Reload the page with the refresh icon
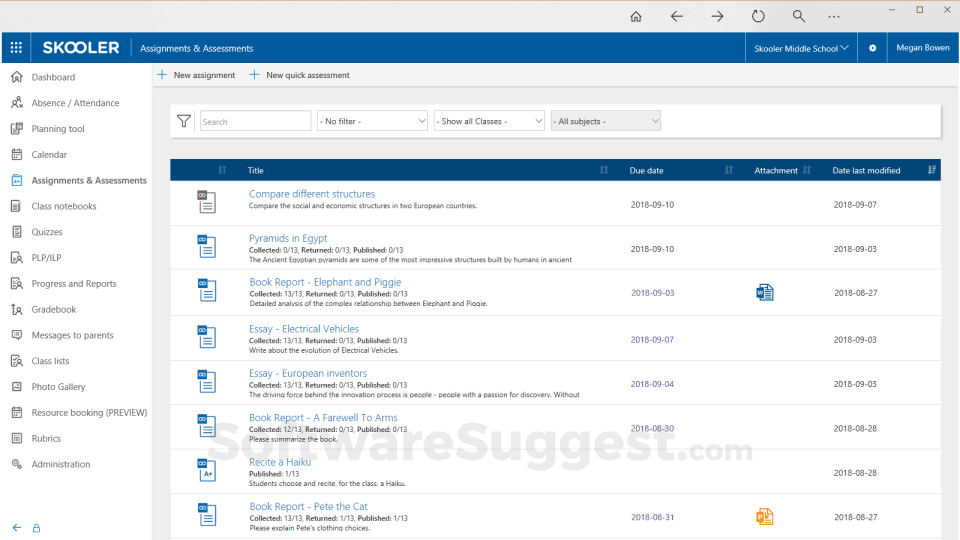This screenshot has width=960, height=540. 758,17
